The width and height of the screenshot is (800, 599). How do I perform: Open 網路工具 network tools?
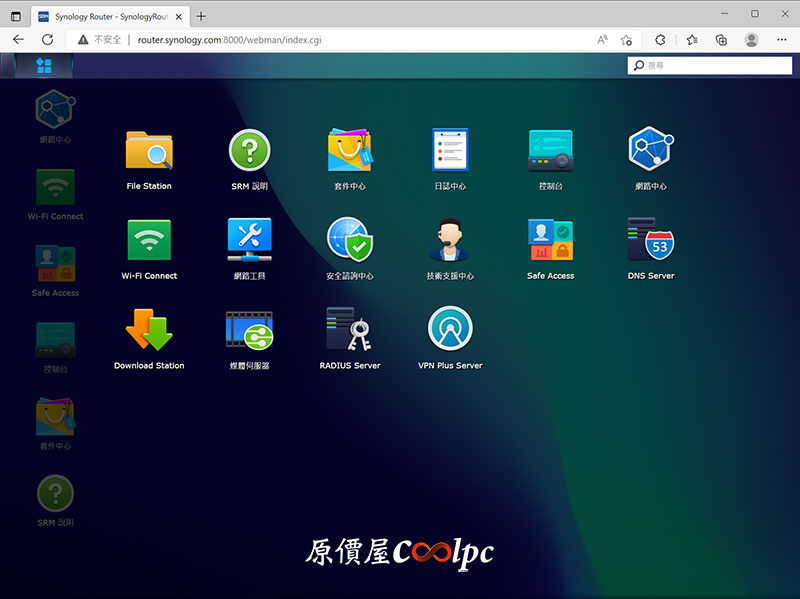(x=249, y=249)
